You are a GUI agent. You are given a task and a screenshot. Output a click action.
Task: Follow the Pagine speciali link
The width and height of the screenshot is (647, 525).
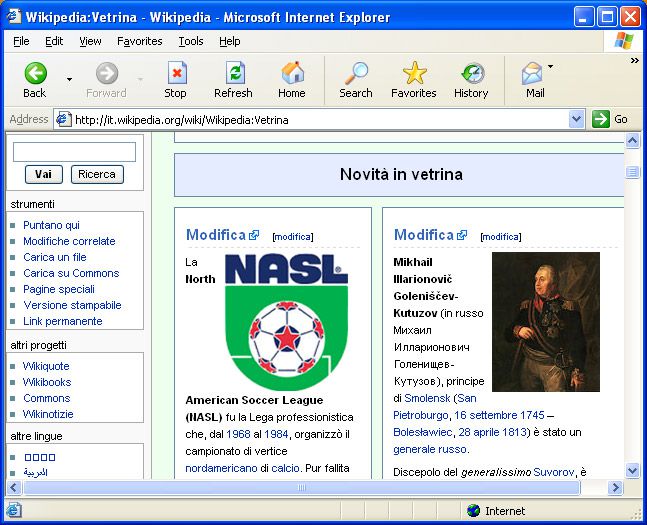pos(58,289)
